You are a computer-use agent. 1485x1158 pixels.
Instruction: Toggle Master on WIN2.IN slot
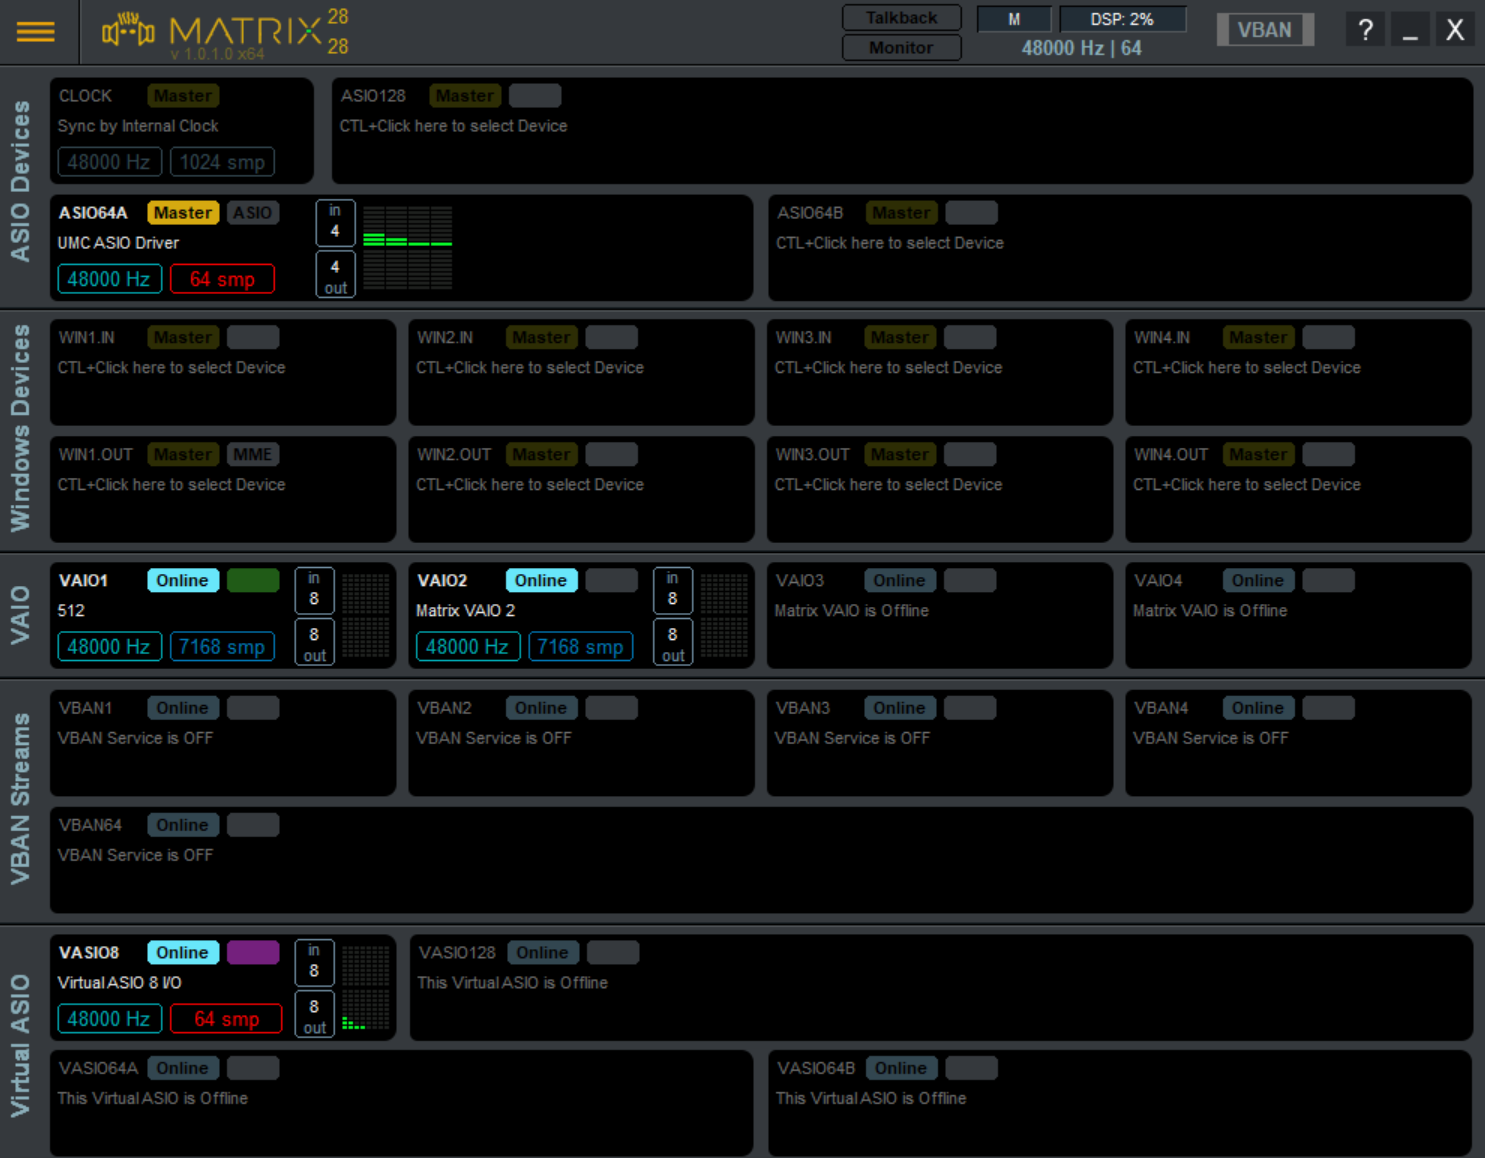tap(541, 338)
